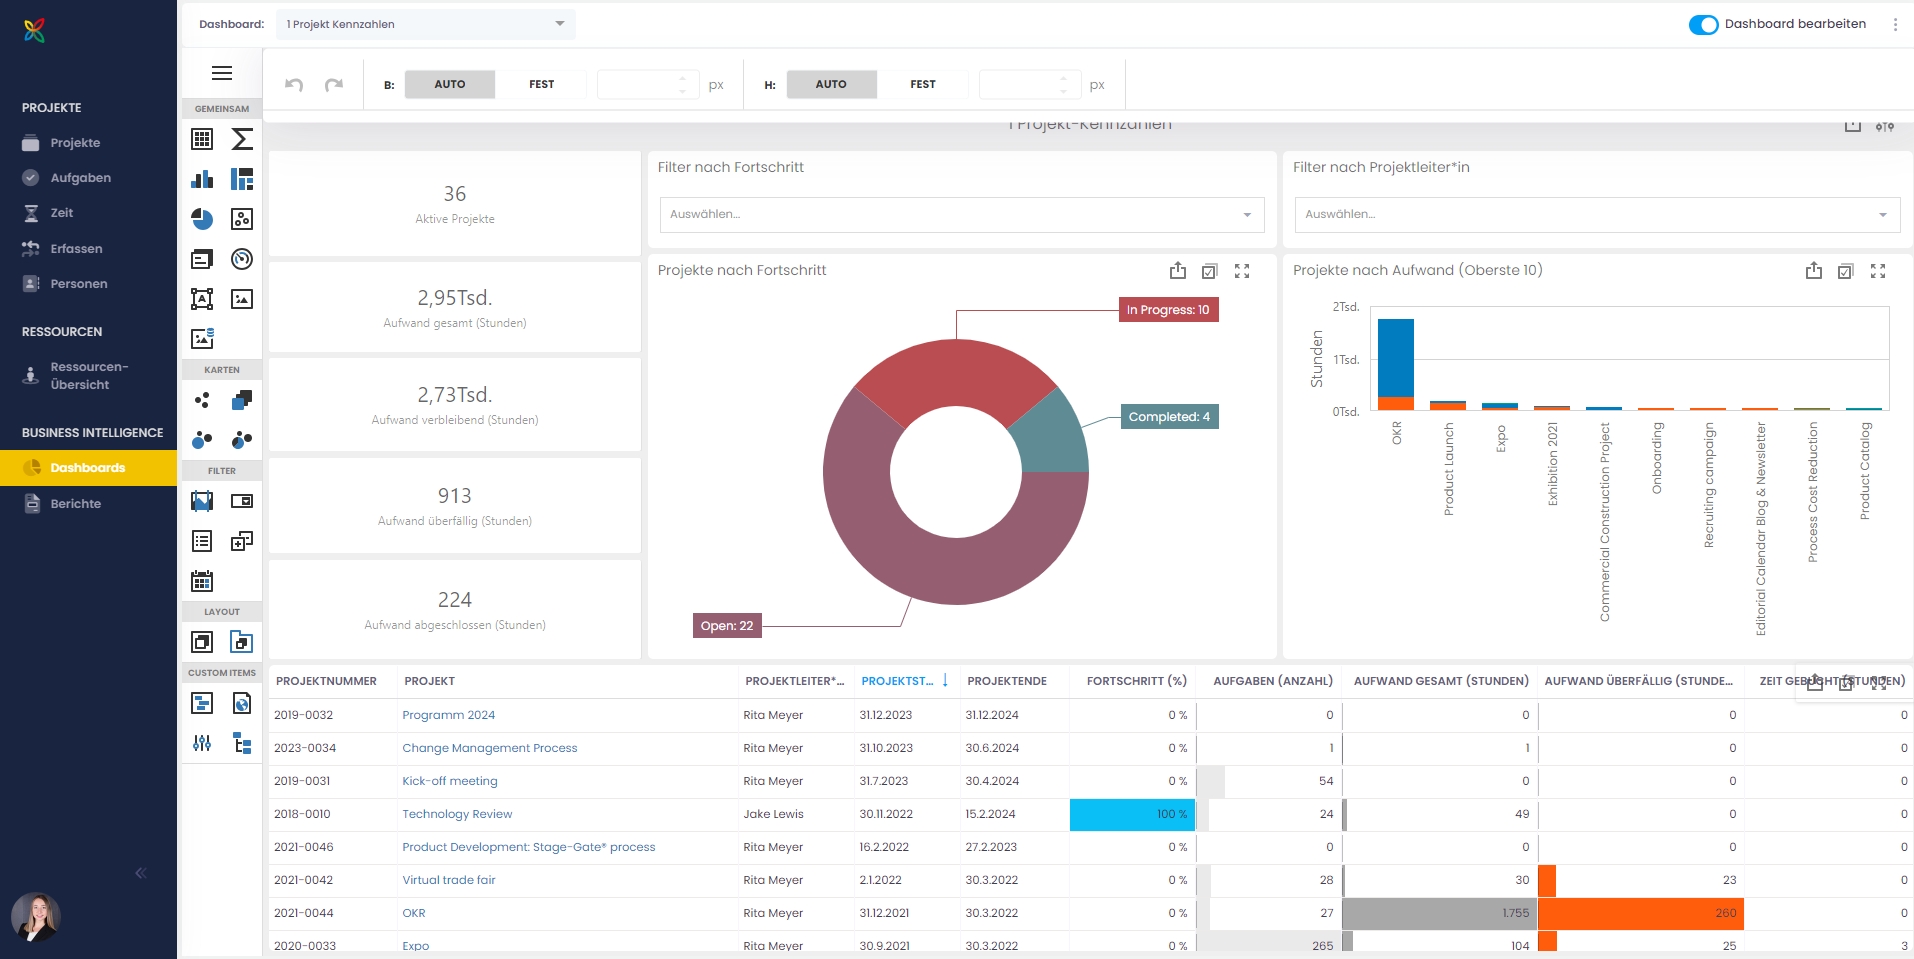1914x959 pixels.
Task: Add a Choropleth map item
Action: tap(242, 400)
